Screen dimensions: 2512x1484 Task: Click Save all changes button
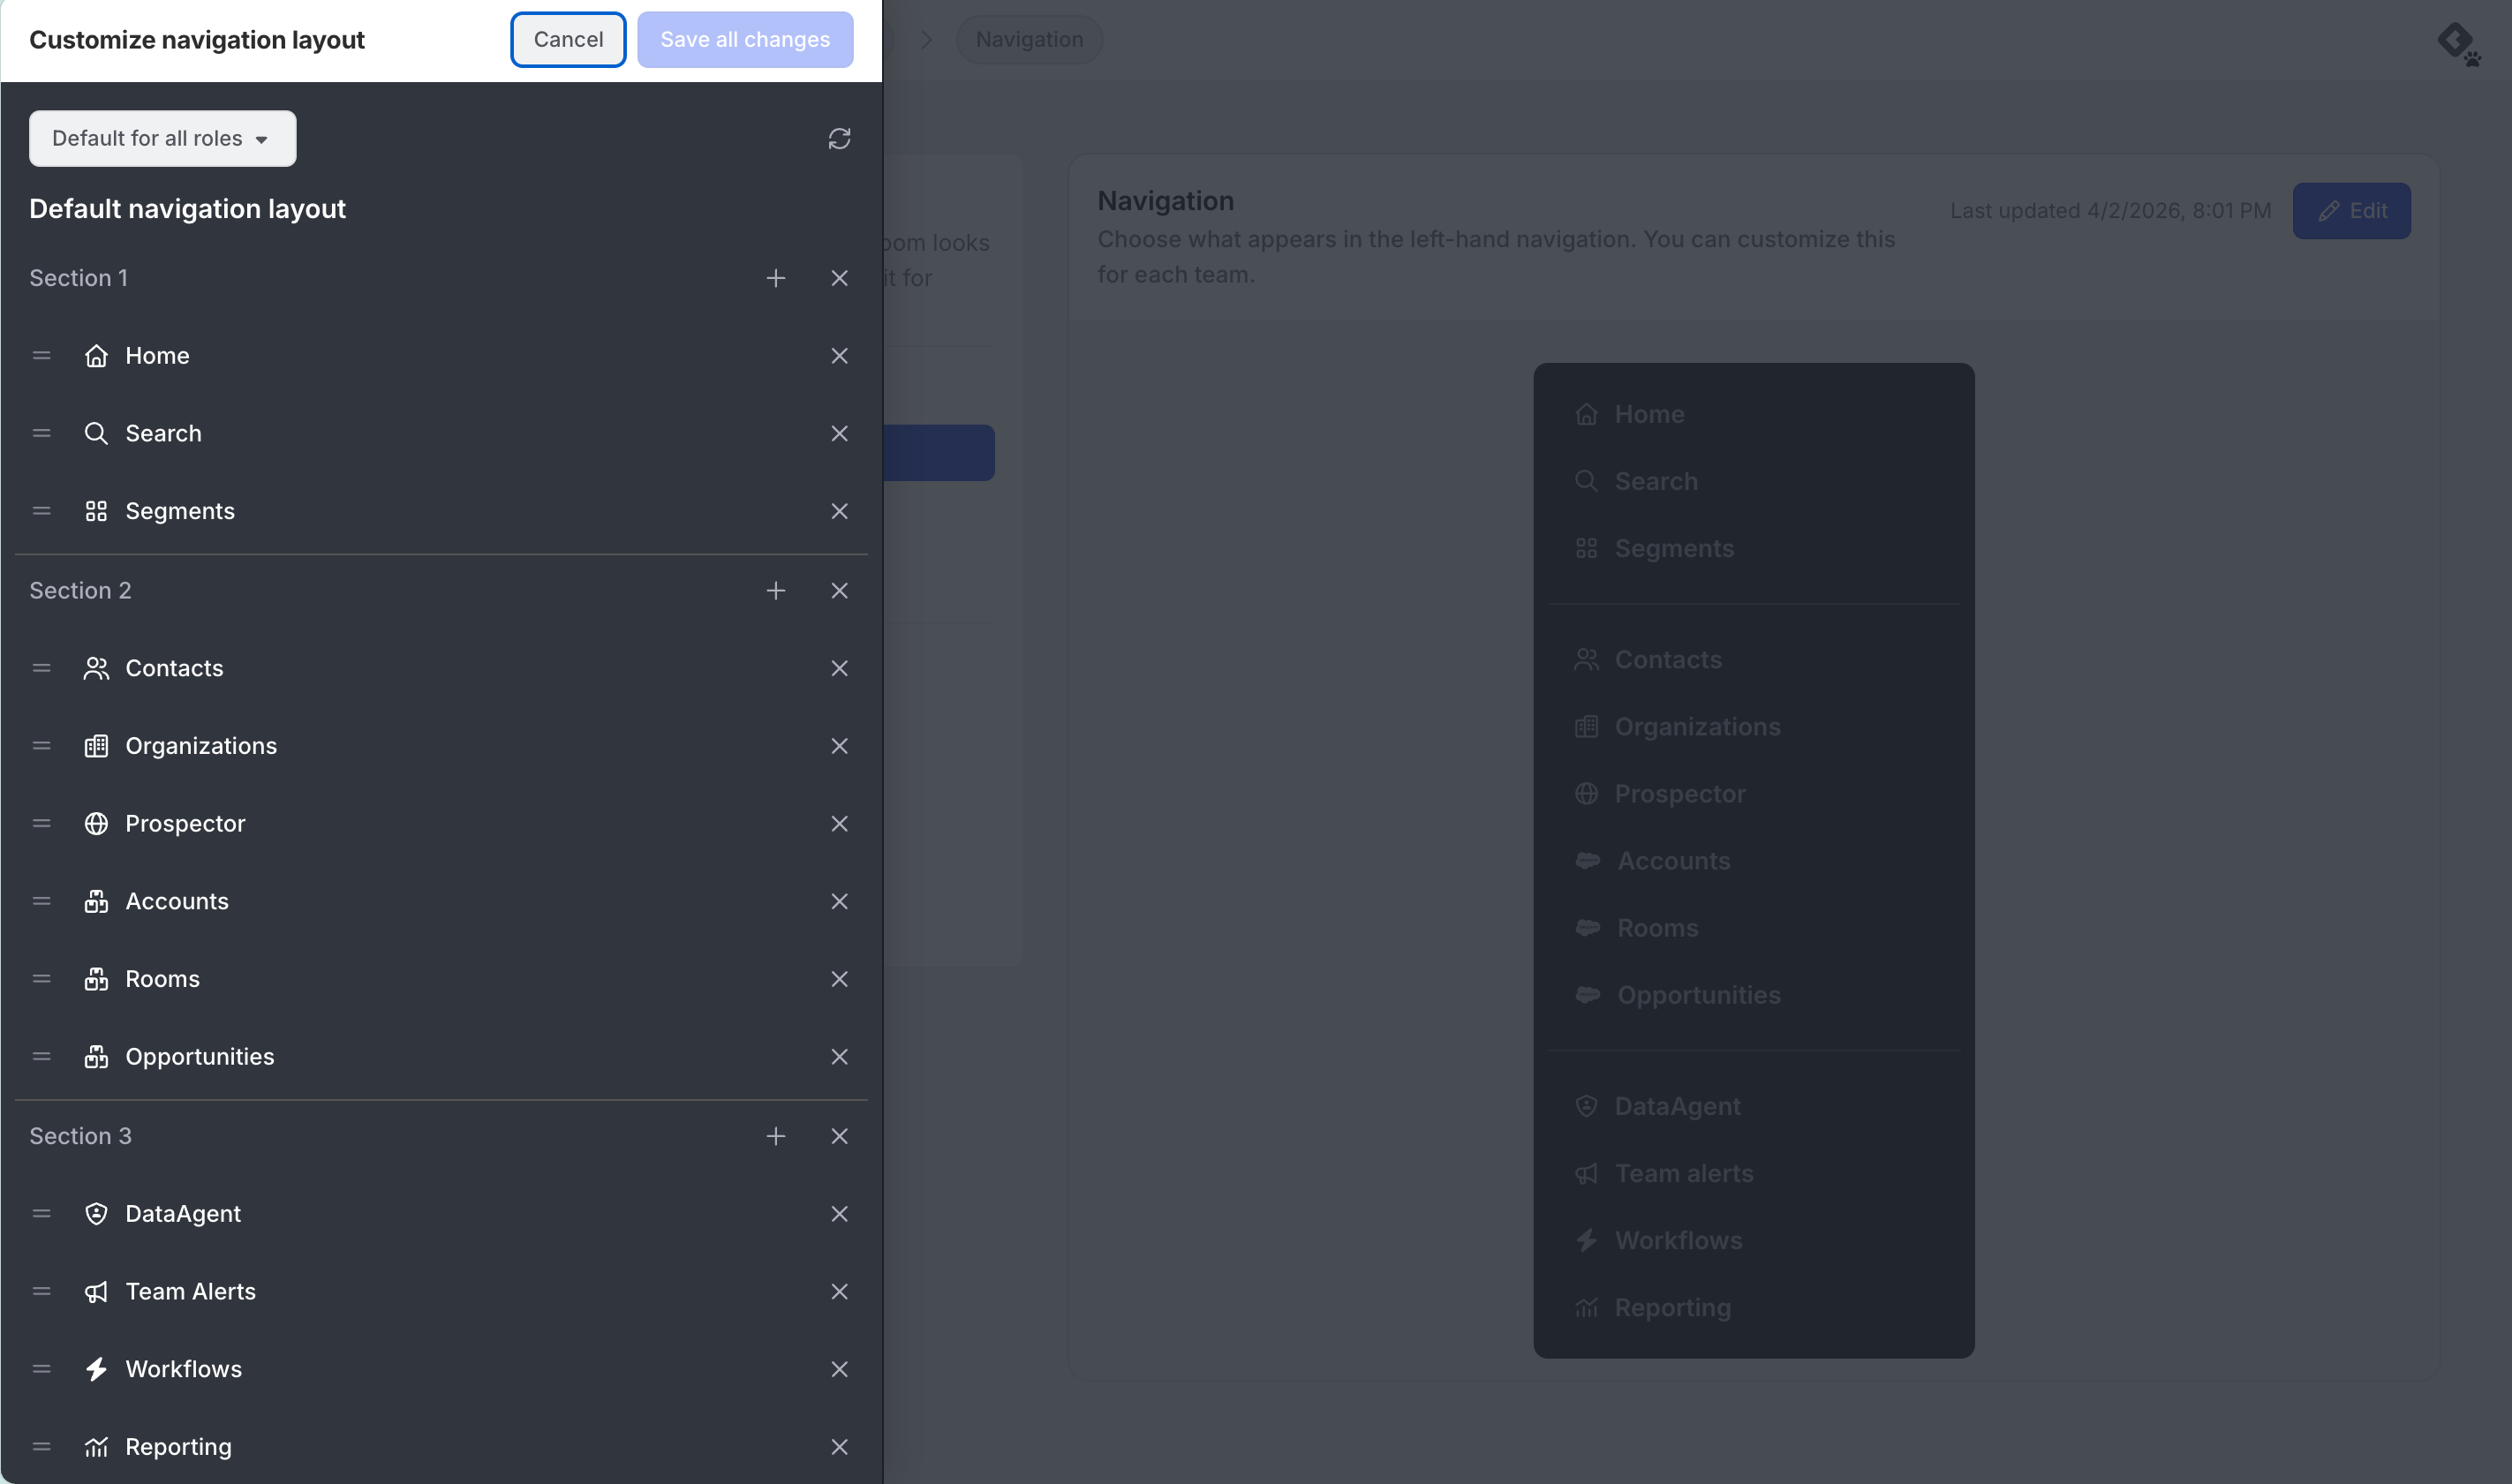745,40
